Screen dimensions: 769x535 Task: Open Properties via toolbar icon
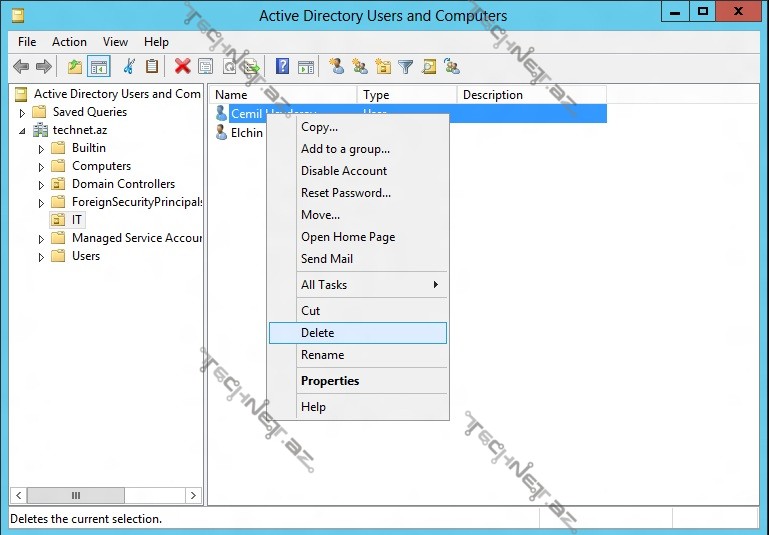205,66
